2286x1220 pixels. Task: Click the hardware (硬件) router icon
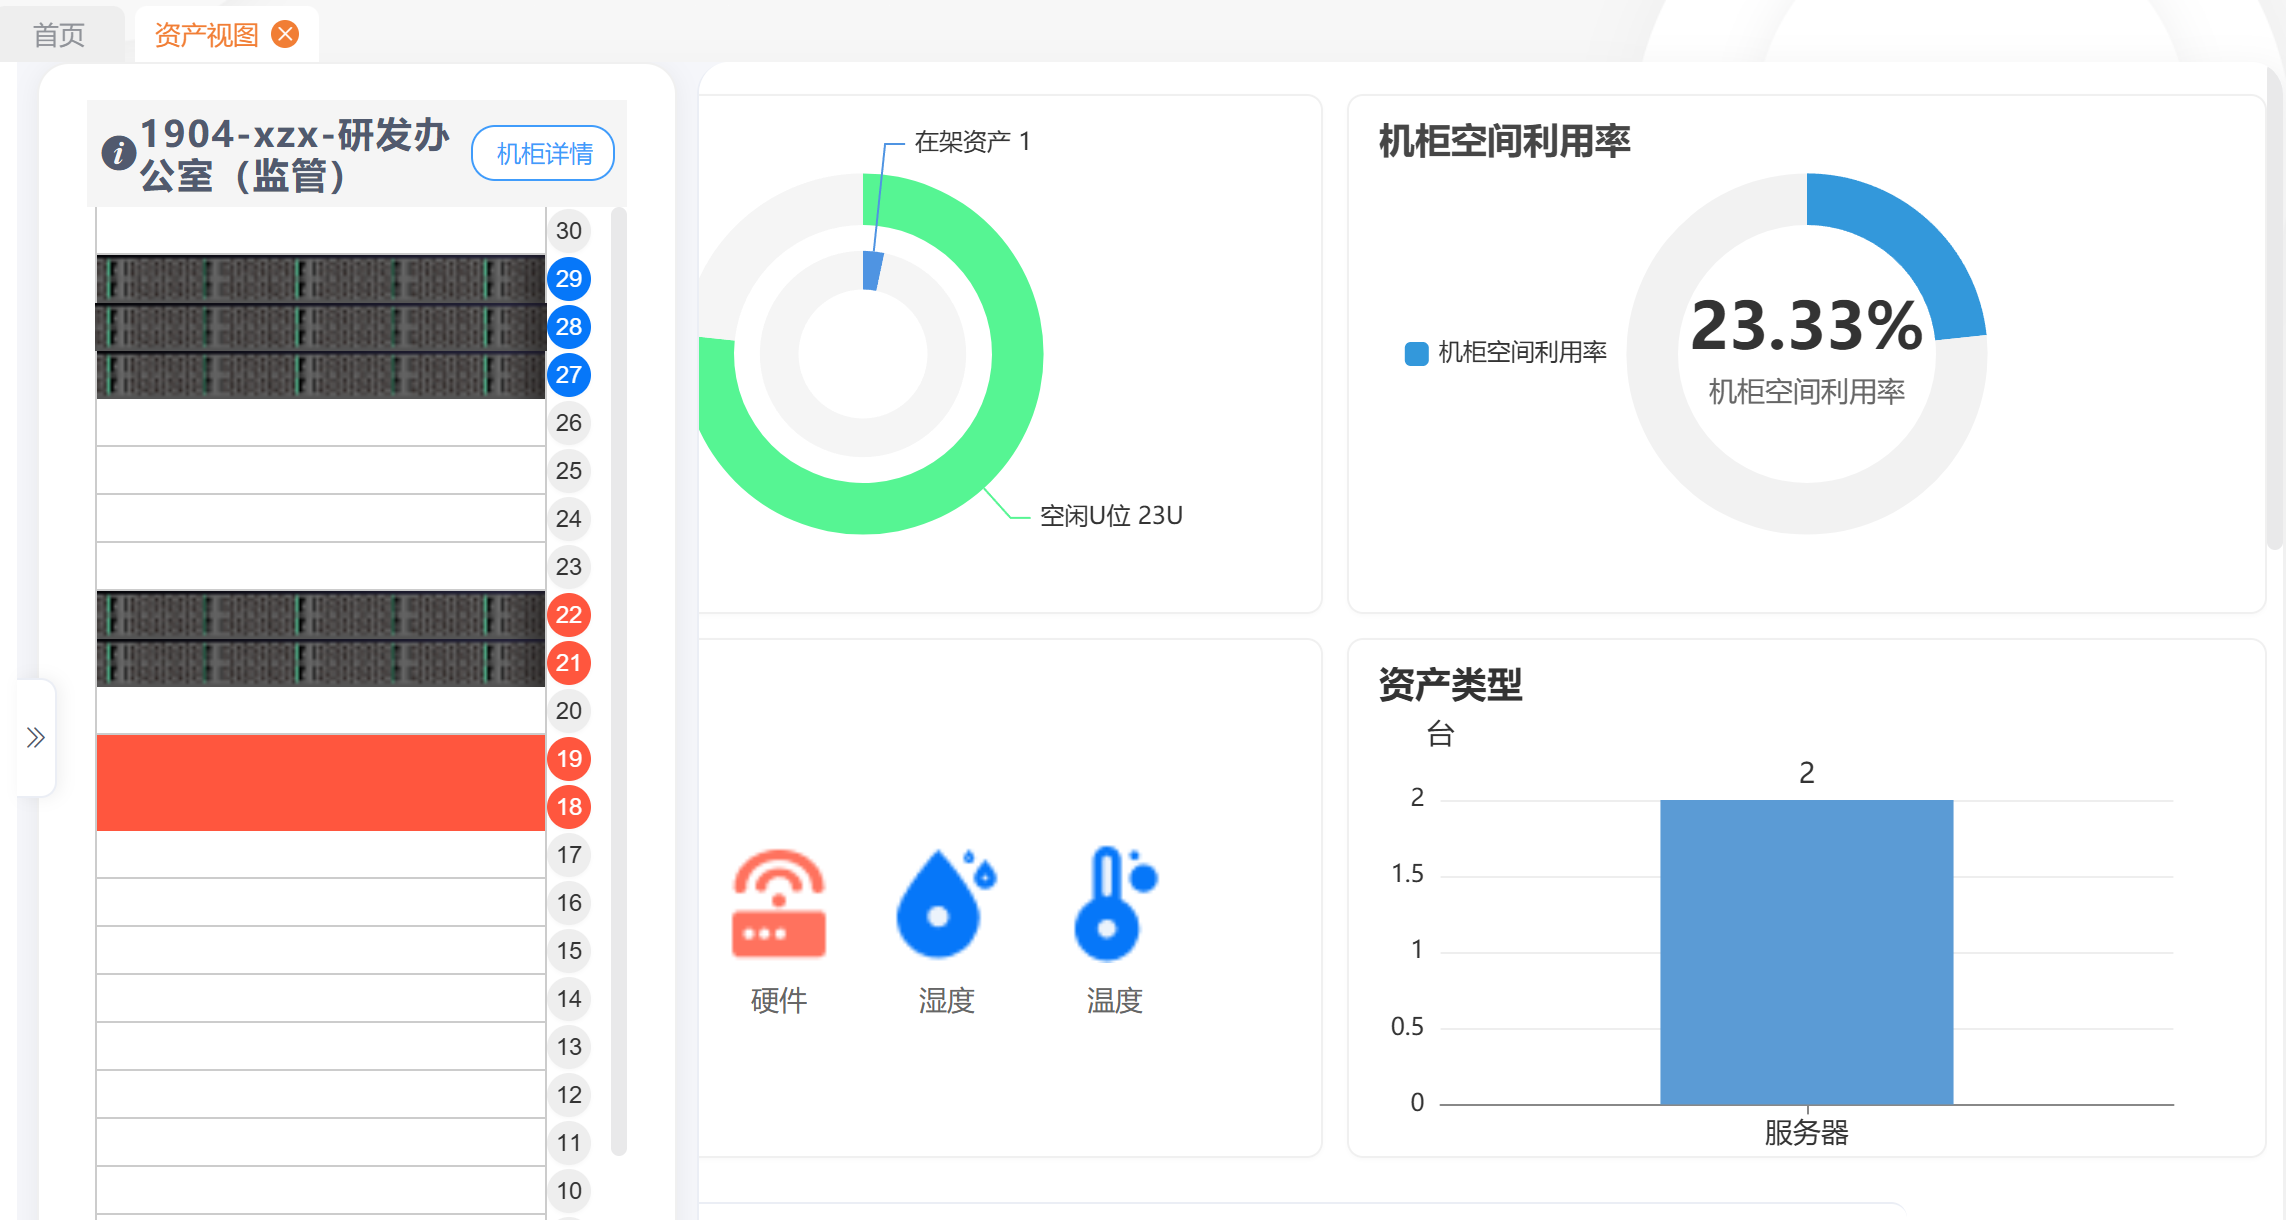(778, 904)
